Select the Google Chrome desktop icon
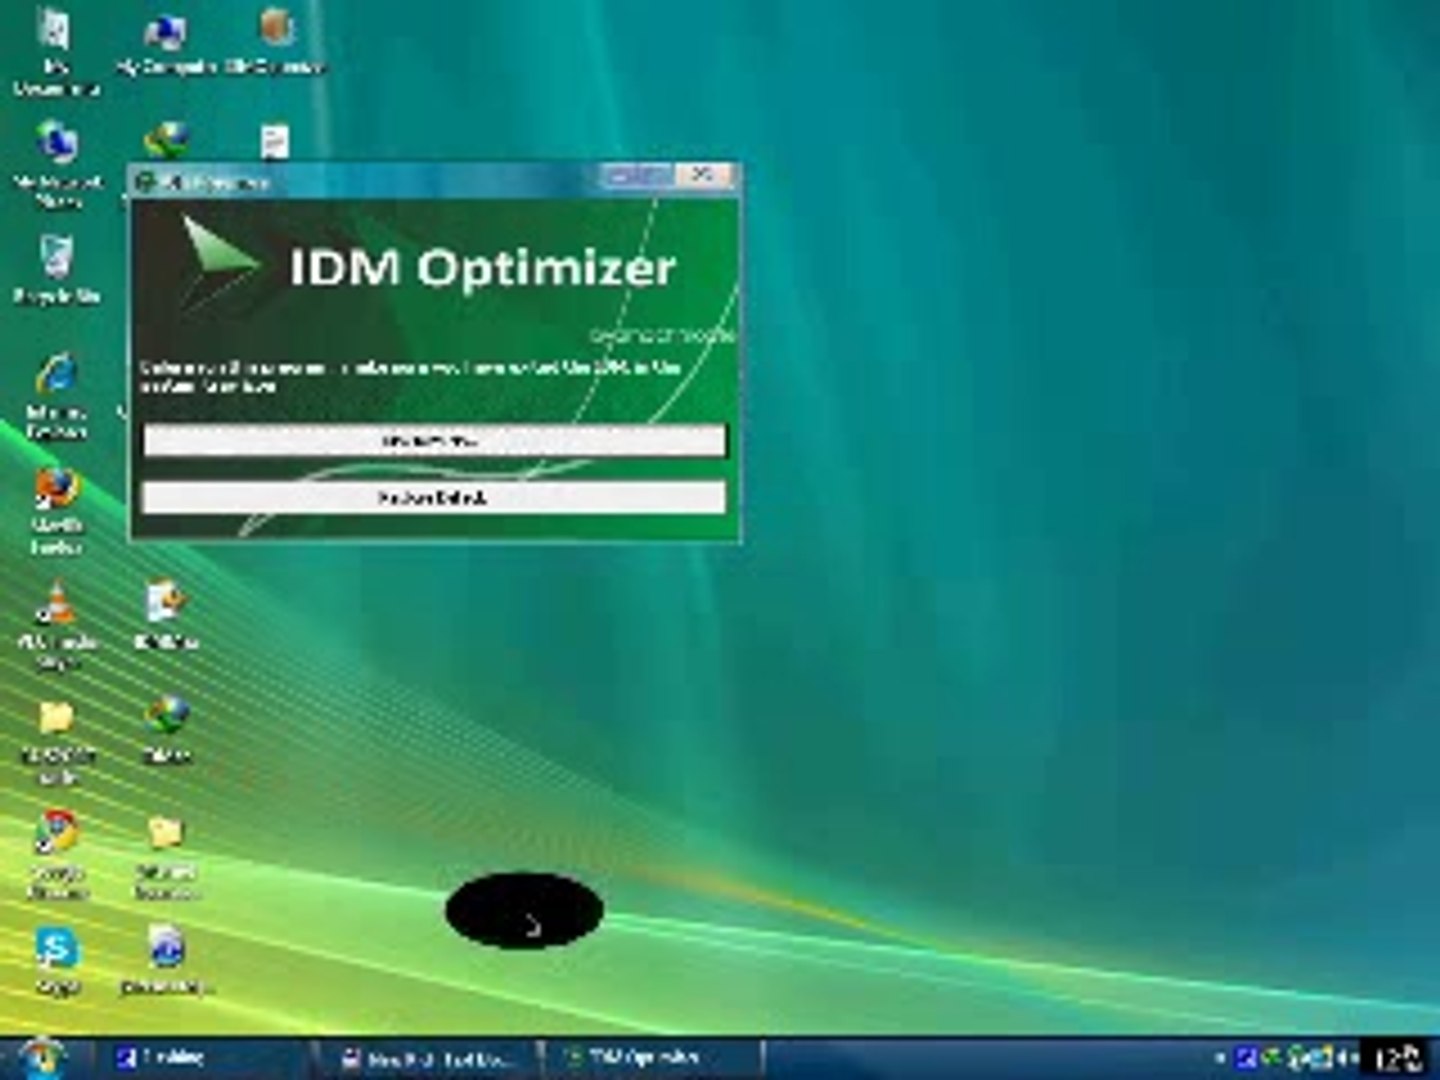 [x=57, y=855]
